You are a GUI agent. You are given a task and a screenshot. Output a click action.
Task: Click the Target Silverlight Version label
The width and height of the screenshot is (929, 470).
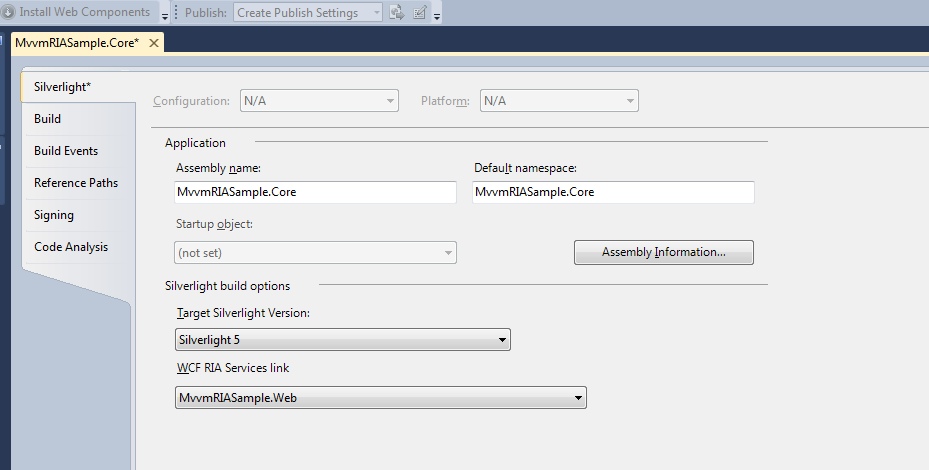point(243,313)
